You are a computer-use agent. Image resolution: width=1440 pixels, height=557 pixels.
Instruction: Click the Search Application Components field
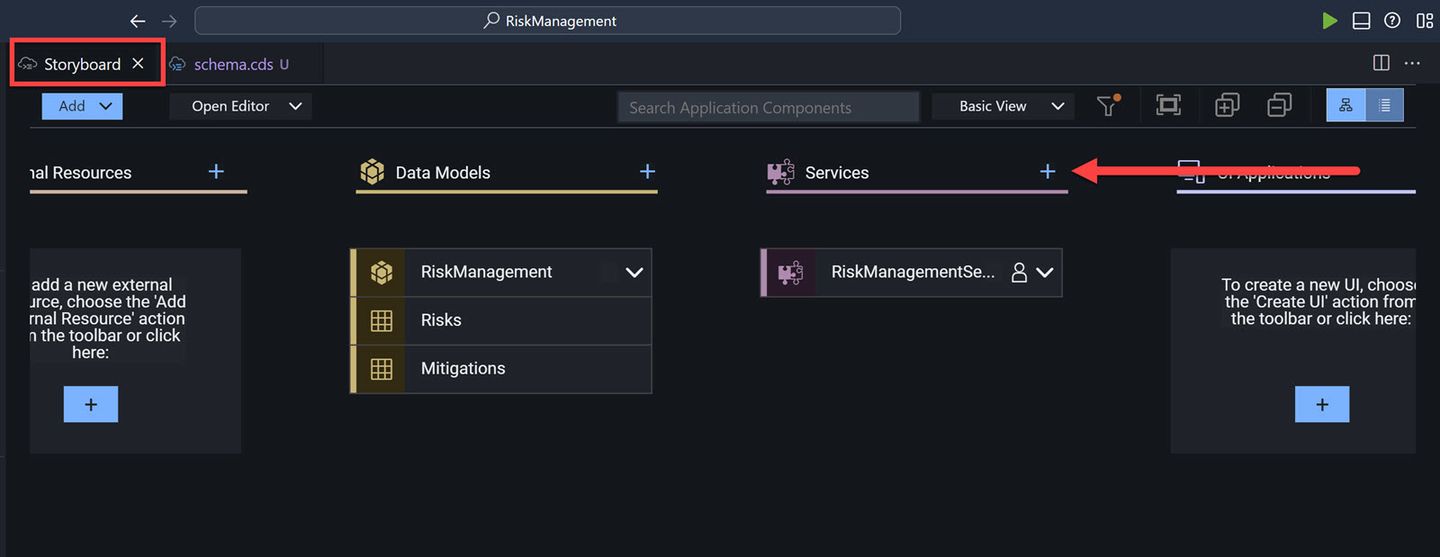[x=768, y=107]
